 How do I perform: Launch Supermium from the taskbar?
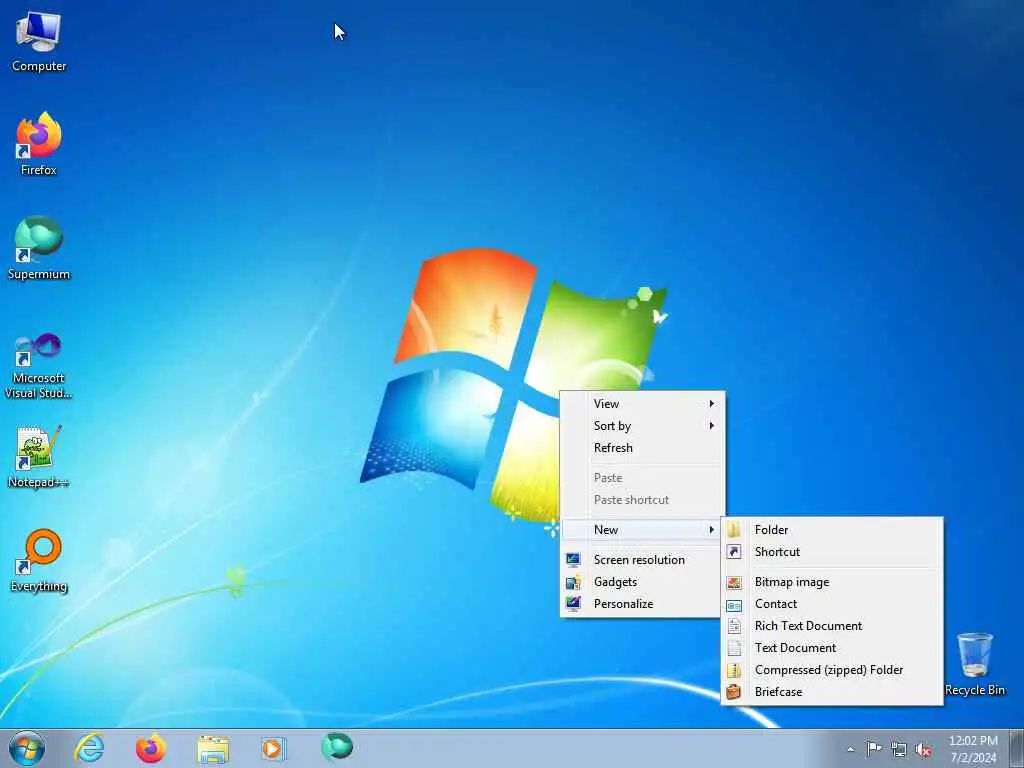coord(337,747)
